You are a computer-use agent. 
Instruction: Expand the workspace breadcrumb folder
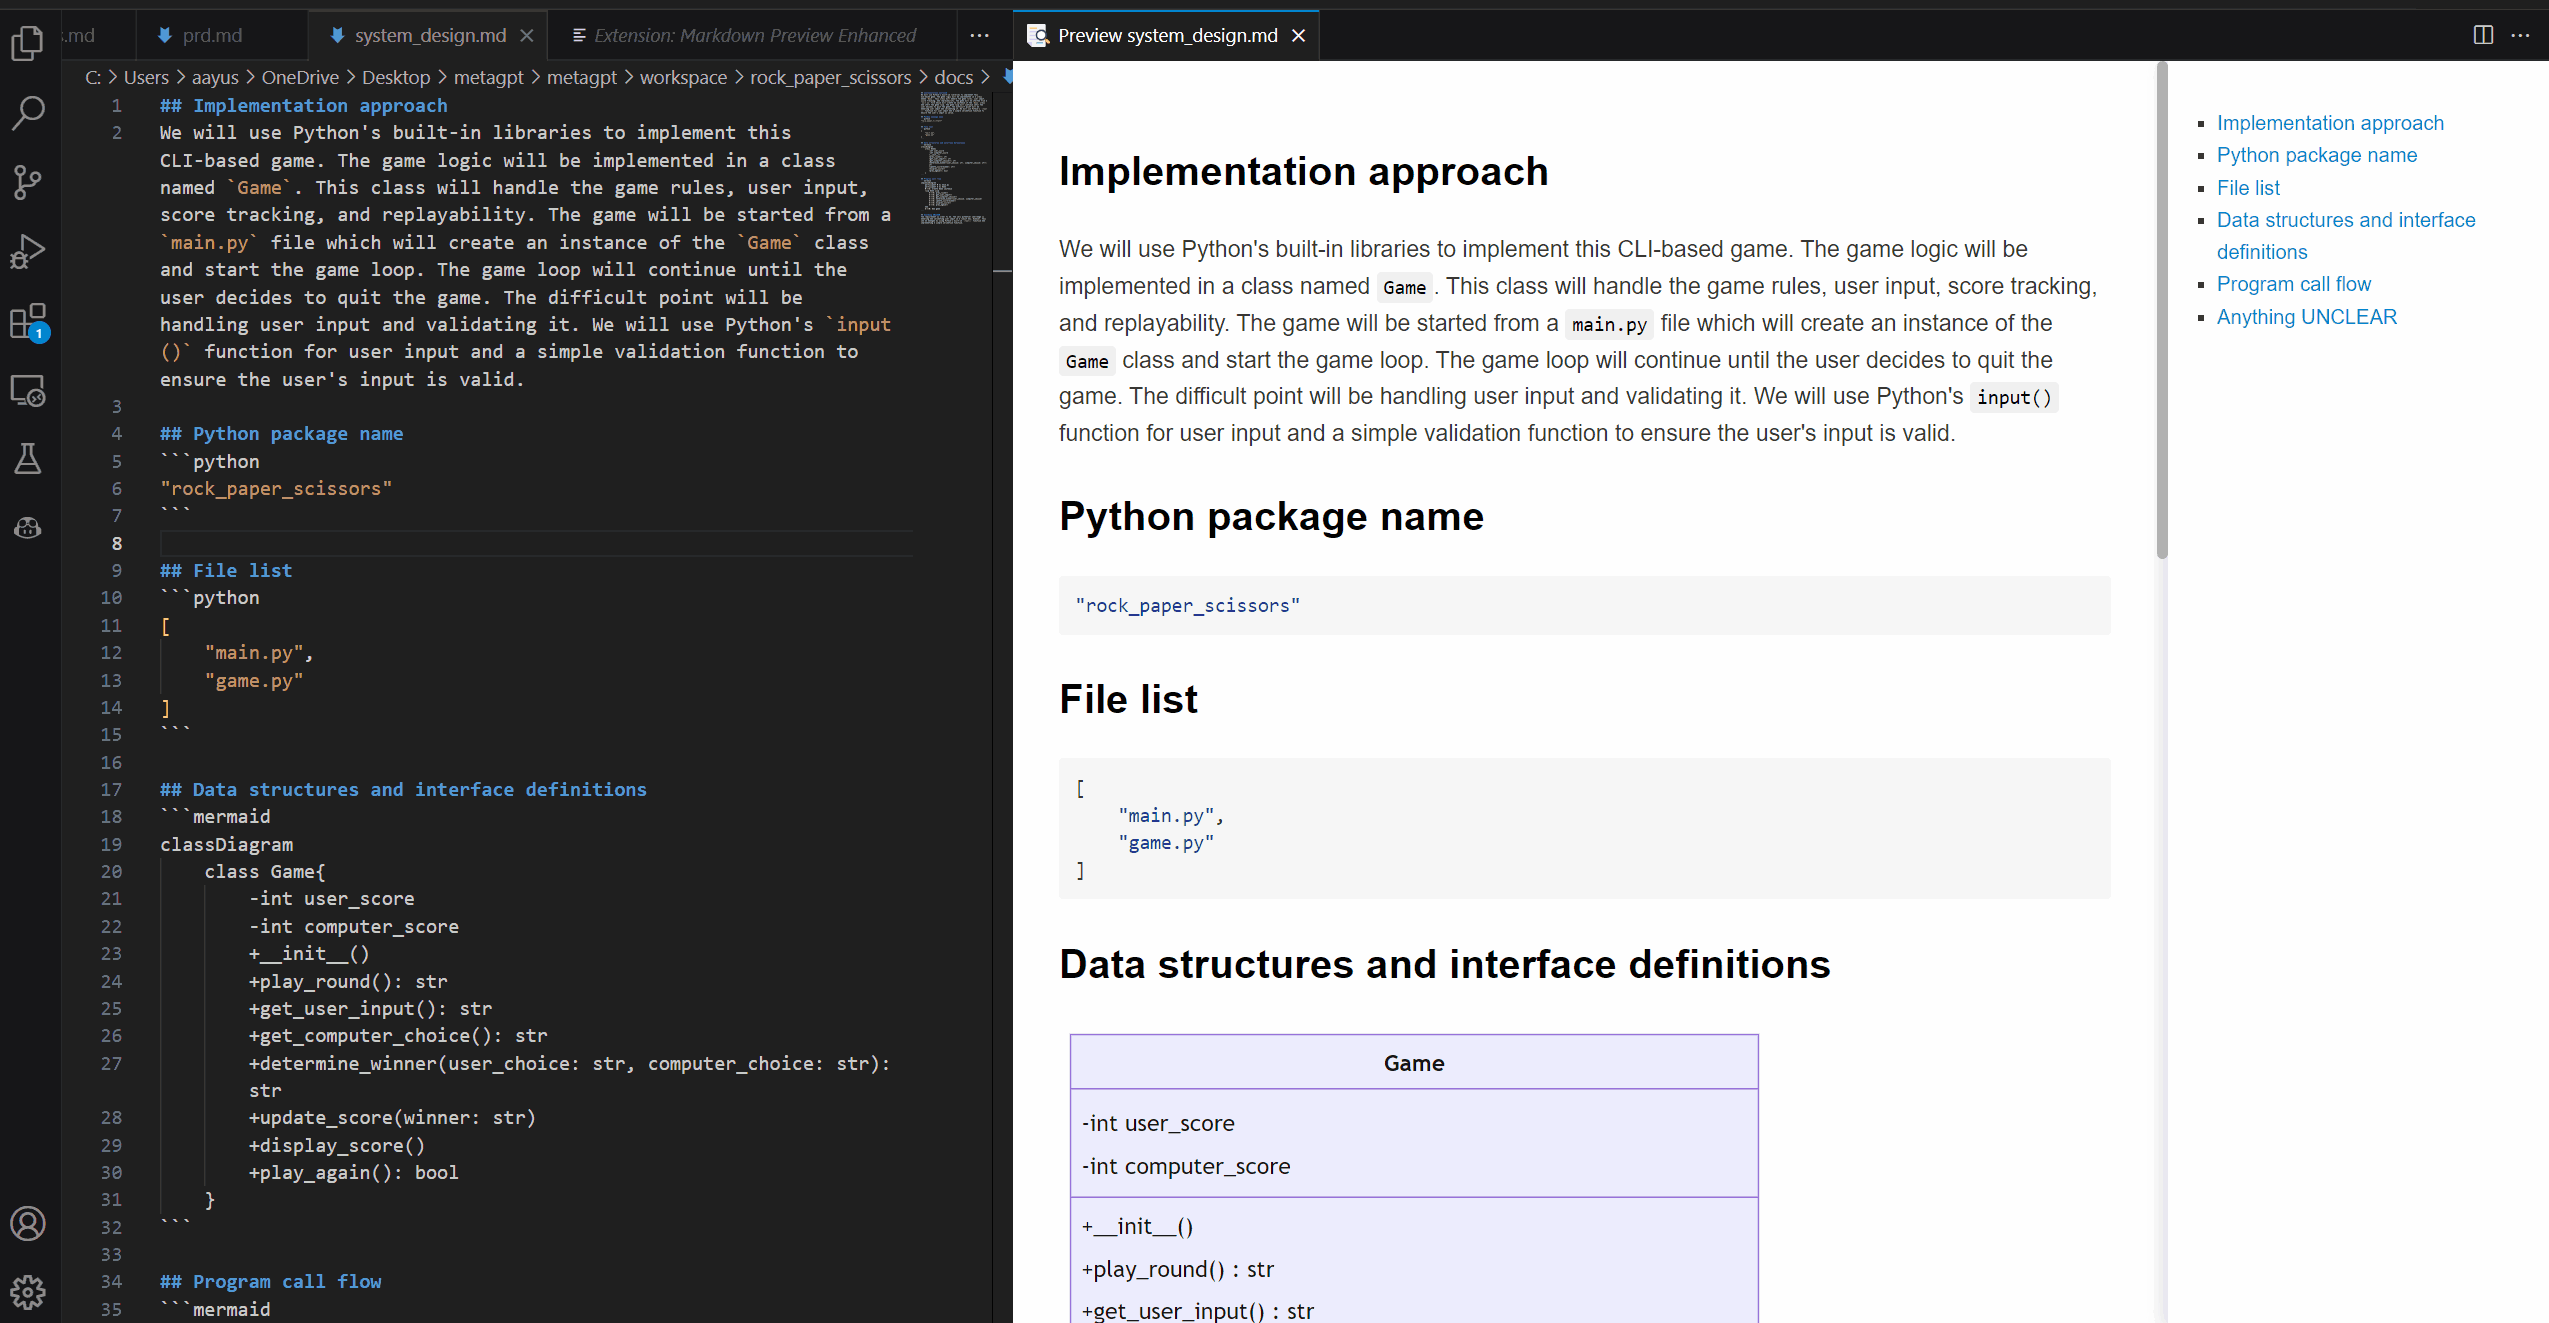(682, 77)
